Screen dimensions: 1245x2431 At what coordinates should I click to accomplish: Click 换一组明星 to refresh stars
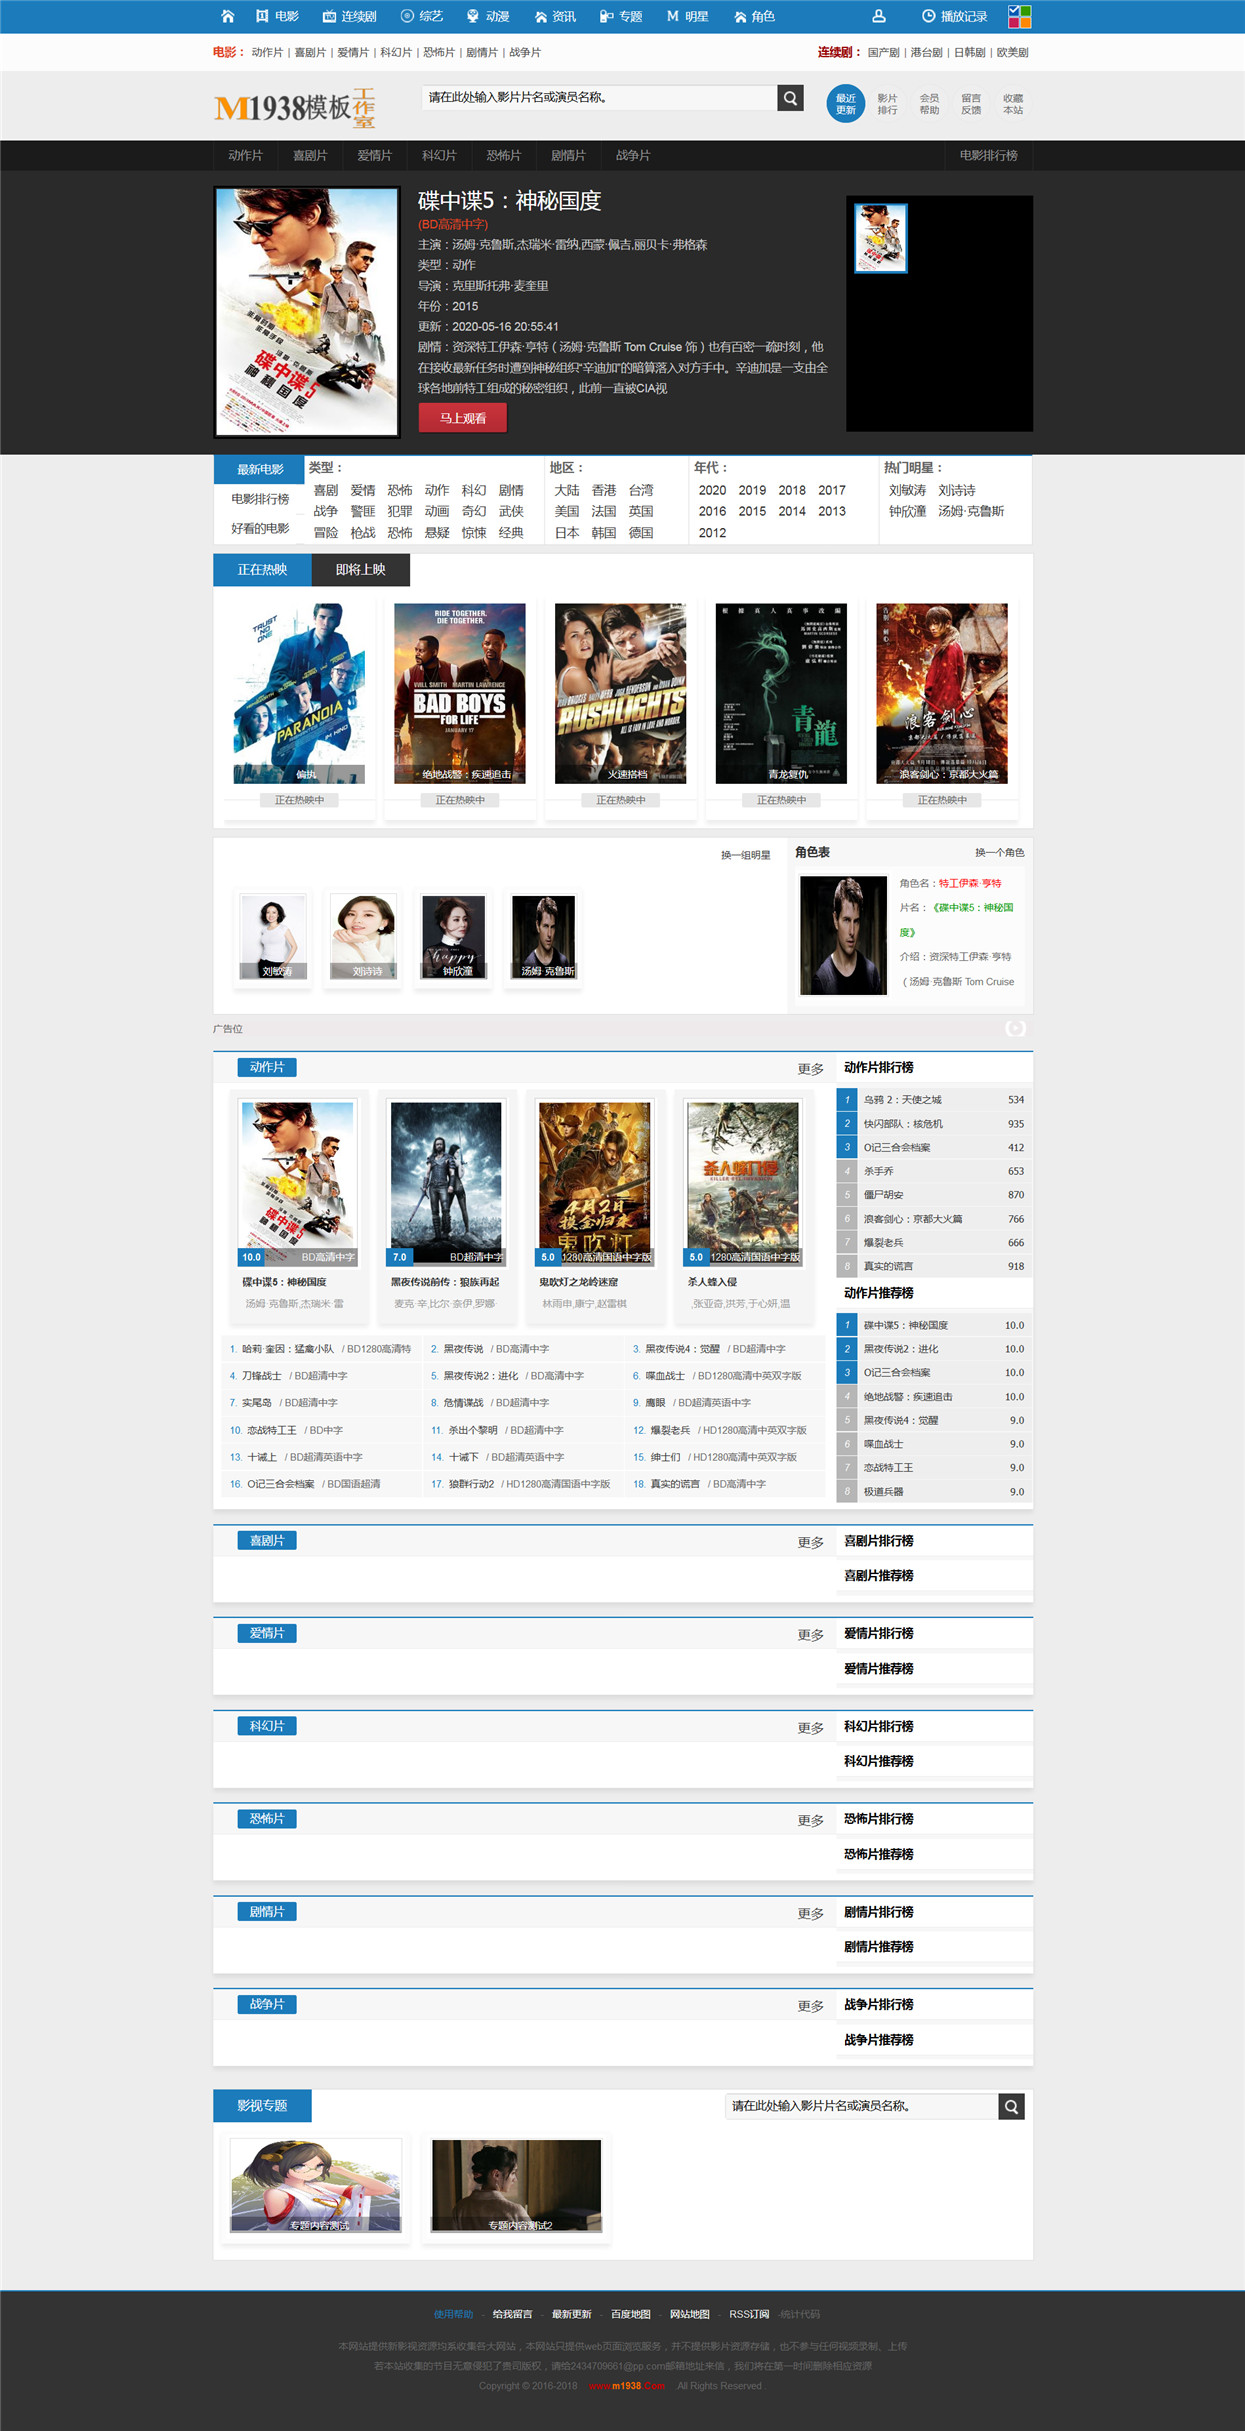[x=746, y=855]
